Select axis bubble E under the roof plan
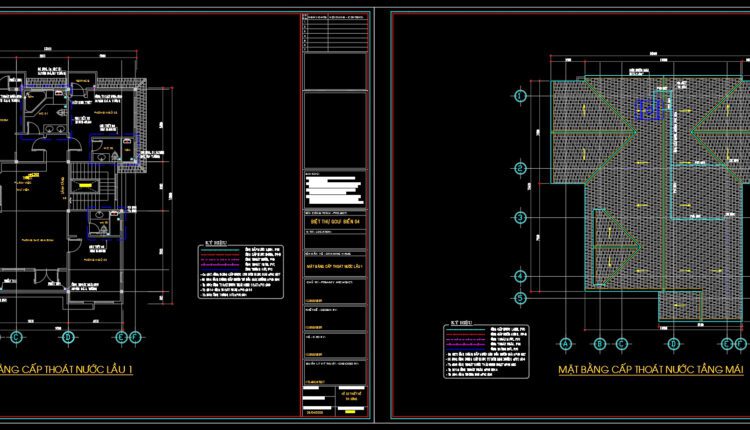This screenshot has width=750, height=430. (727, 344)
